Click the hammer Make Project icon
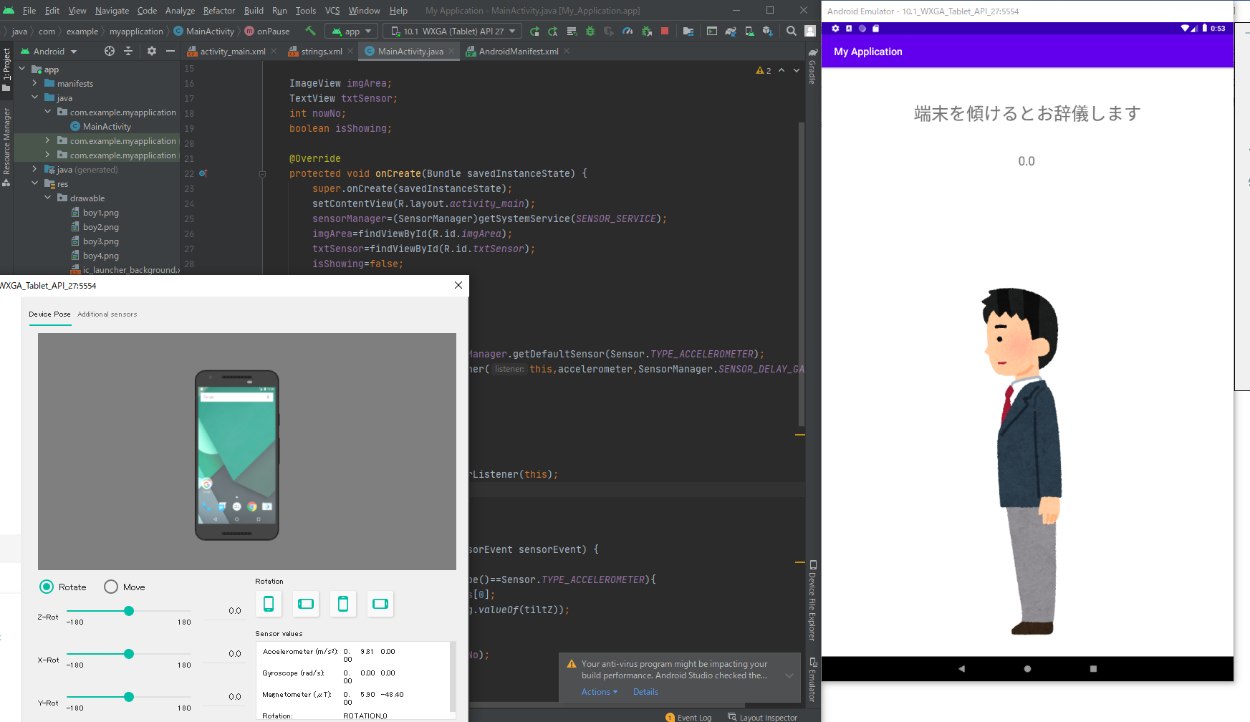This screenshot has height=722, width=1250. pos(311,31)
